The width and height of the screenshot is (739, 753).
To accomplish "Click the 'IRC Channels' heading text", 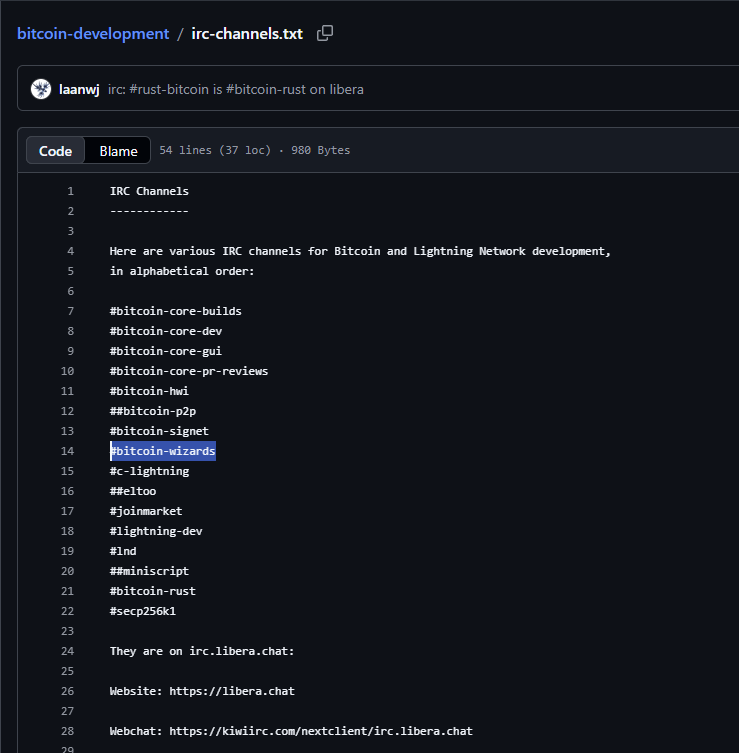I will [x=149, y=191].
